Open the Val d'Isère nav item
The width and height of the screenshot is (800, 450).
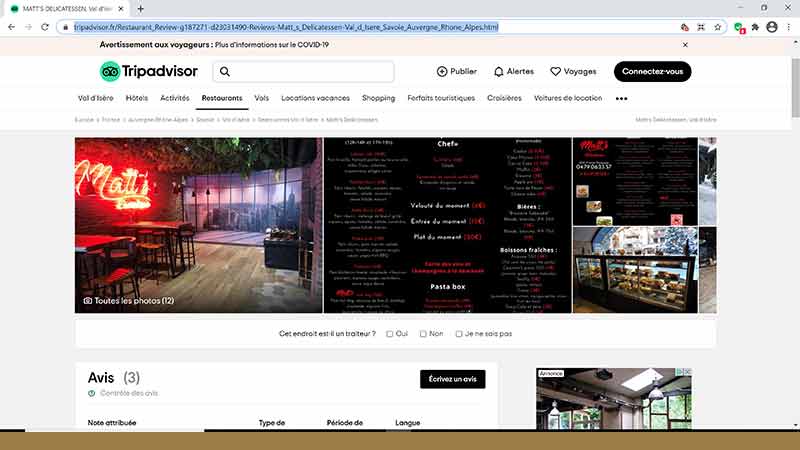click(x=95, y=98)
